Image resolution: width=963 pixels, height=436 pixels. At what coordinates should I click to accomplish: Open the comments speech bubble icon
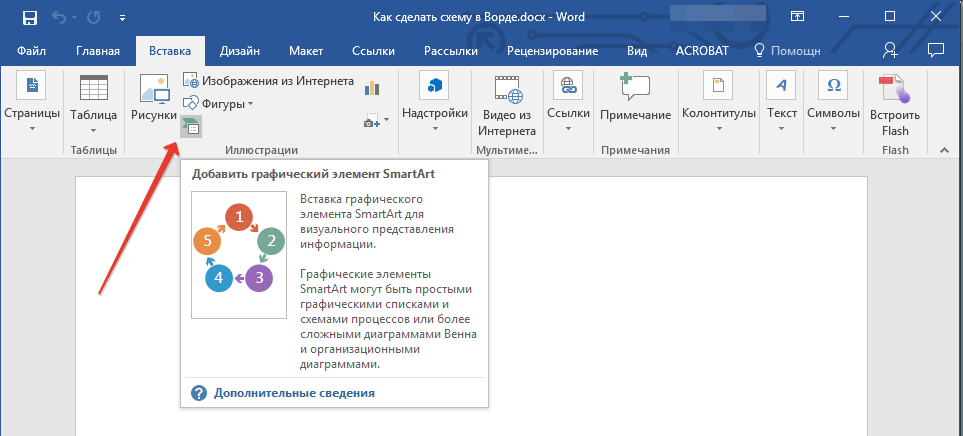pyautogui.click(x=936, y=50)
